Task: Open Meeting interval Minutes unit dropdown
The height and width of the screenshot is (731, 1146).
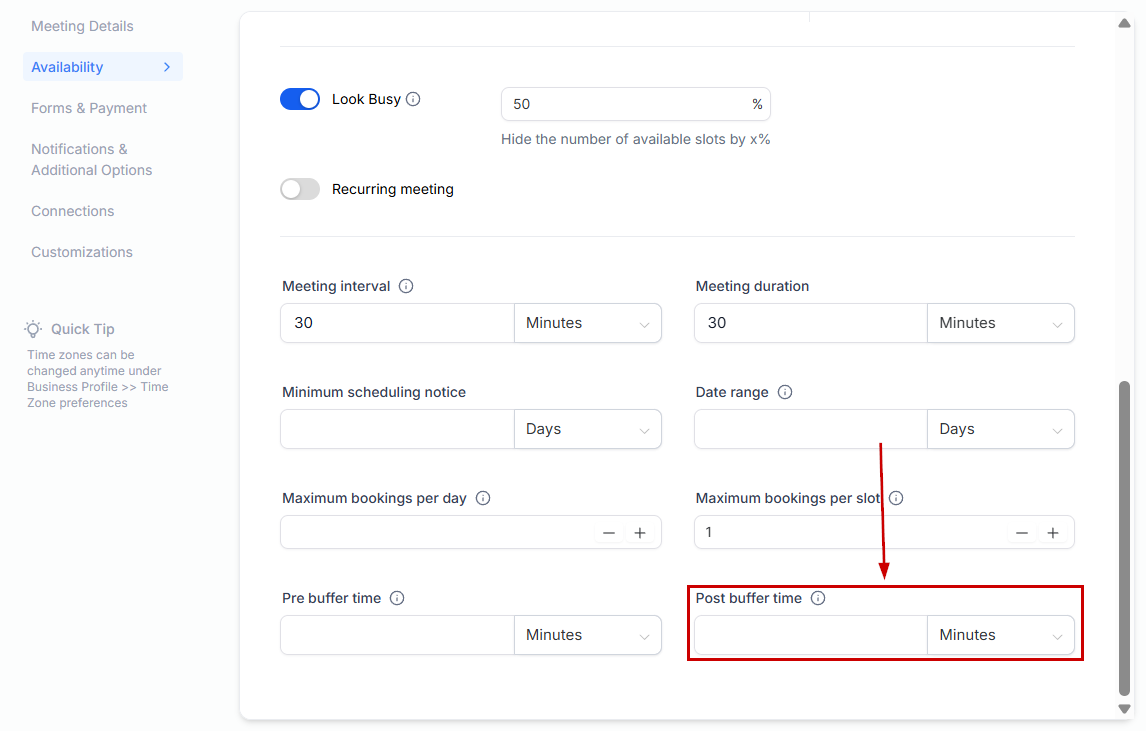Action: point(587,323)
